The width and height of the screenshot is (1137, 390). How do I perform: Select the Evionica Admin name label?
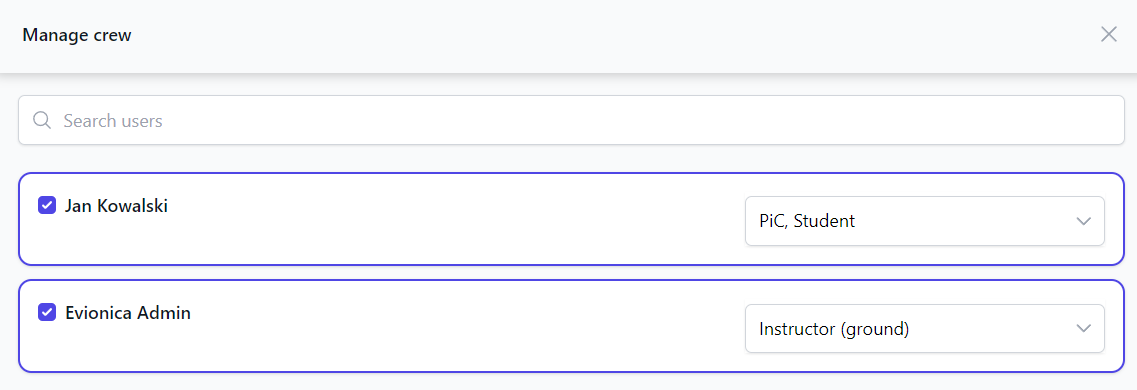point(128,313)
